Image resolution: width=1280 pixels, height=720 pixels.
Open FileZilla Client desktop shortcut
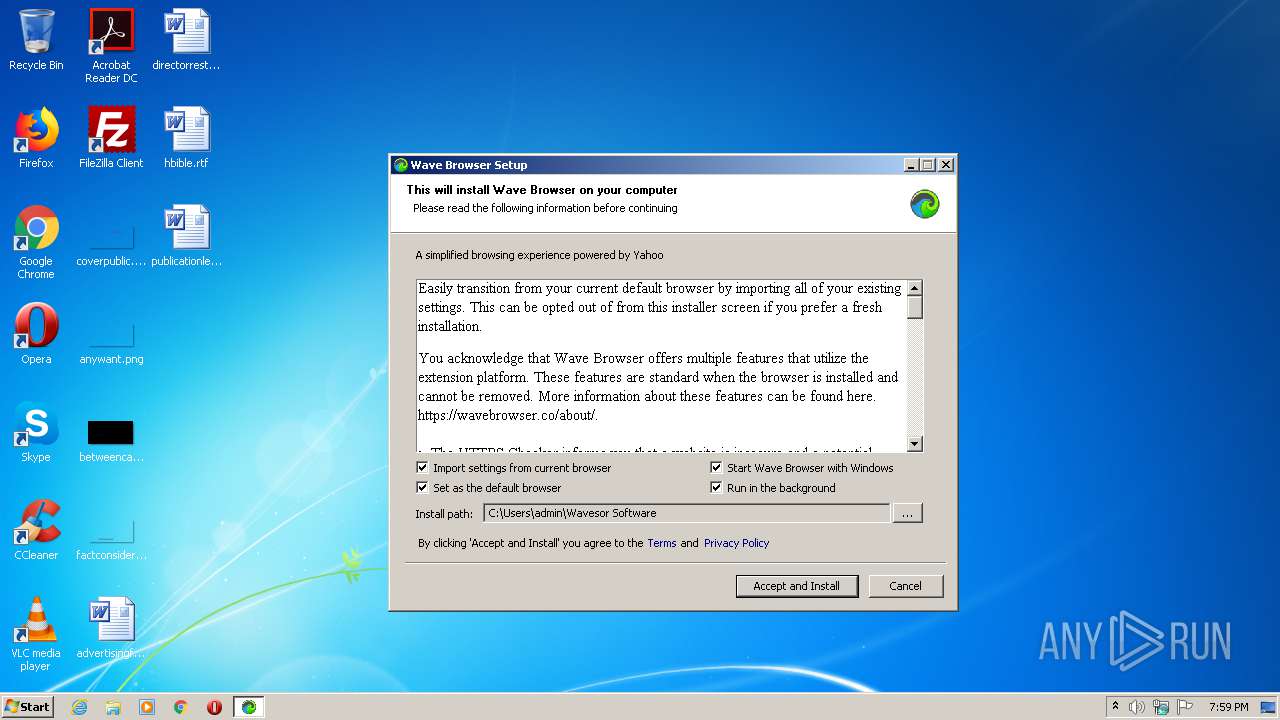tap(111, 138)
